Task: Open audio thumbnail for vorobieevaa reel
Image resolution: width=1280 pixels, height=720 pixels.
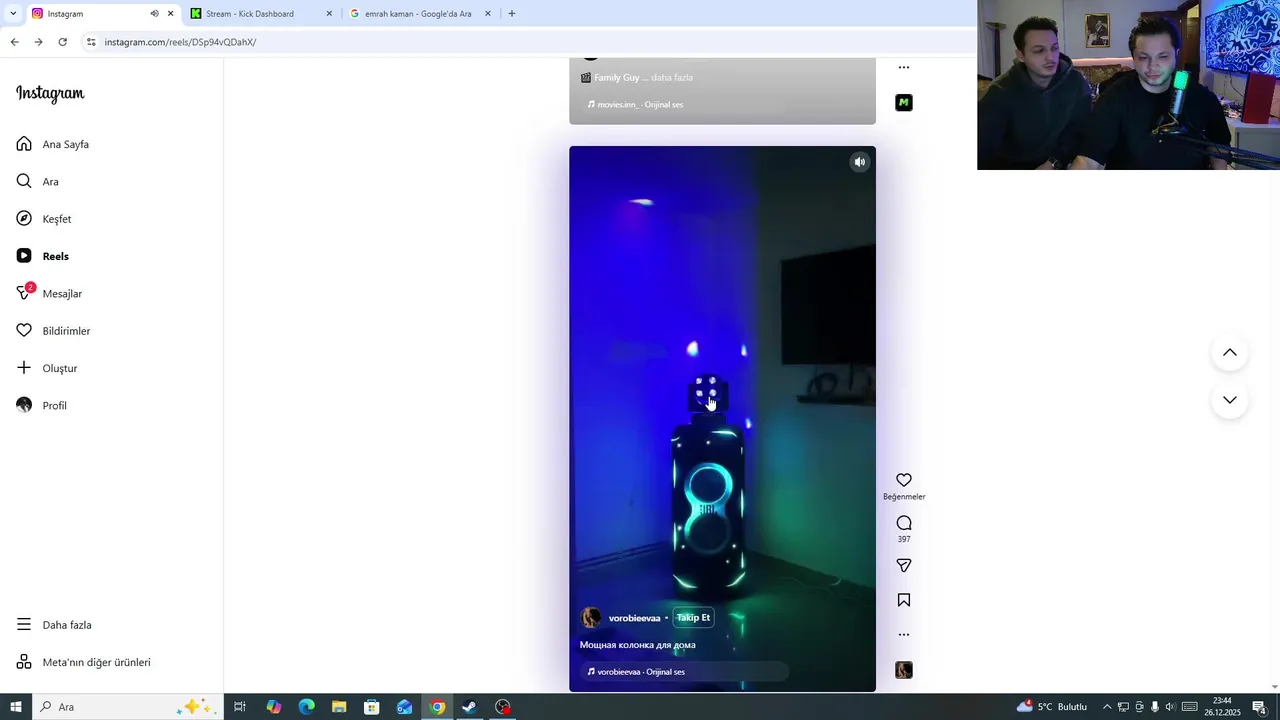Action: (904, 670)
